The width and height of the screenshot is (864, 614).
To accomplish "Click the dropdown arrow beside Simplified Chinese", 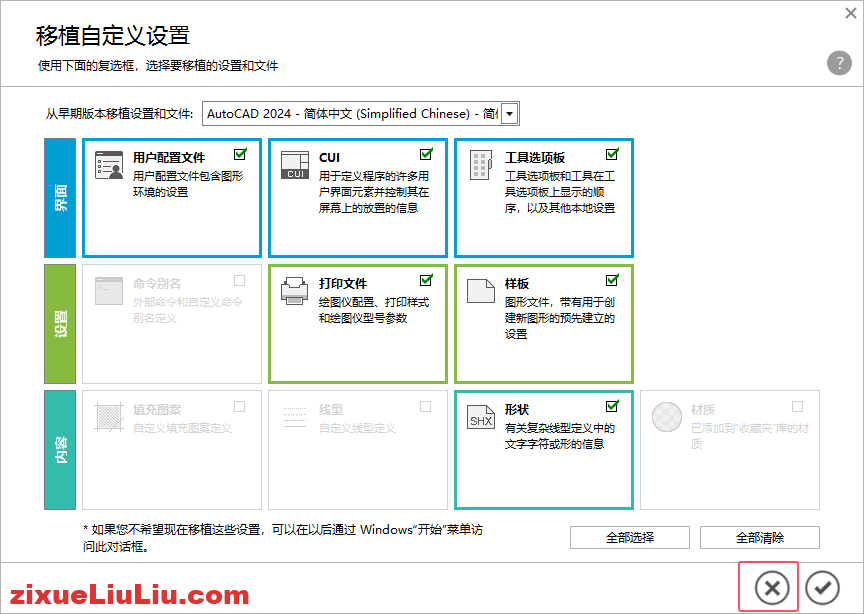I will (x=509, y=113).
